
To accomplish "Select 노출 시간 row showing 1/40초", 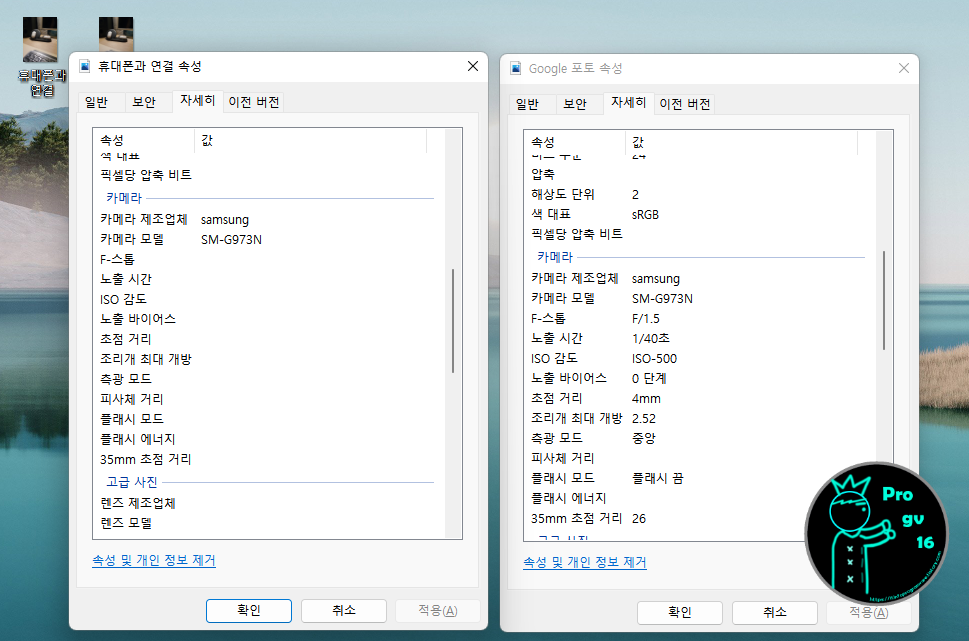I will [698, 338].
